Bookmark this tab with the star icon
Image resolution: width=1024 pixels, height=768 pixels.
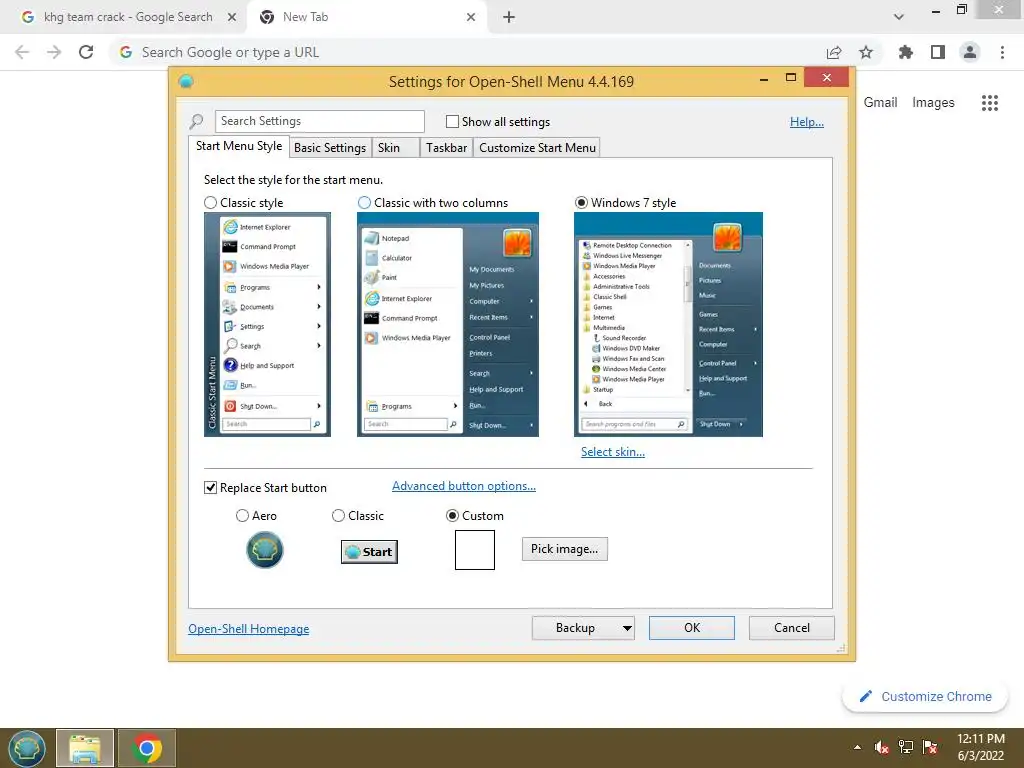866,52
